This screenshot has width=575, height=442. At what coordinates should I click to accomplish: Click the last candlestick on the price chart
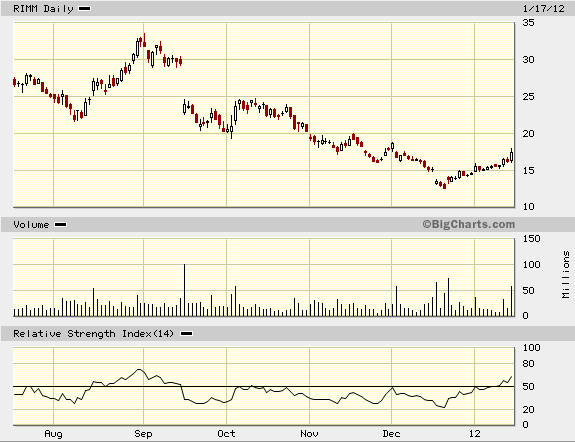point(512,156)
